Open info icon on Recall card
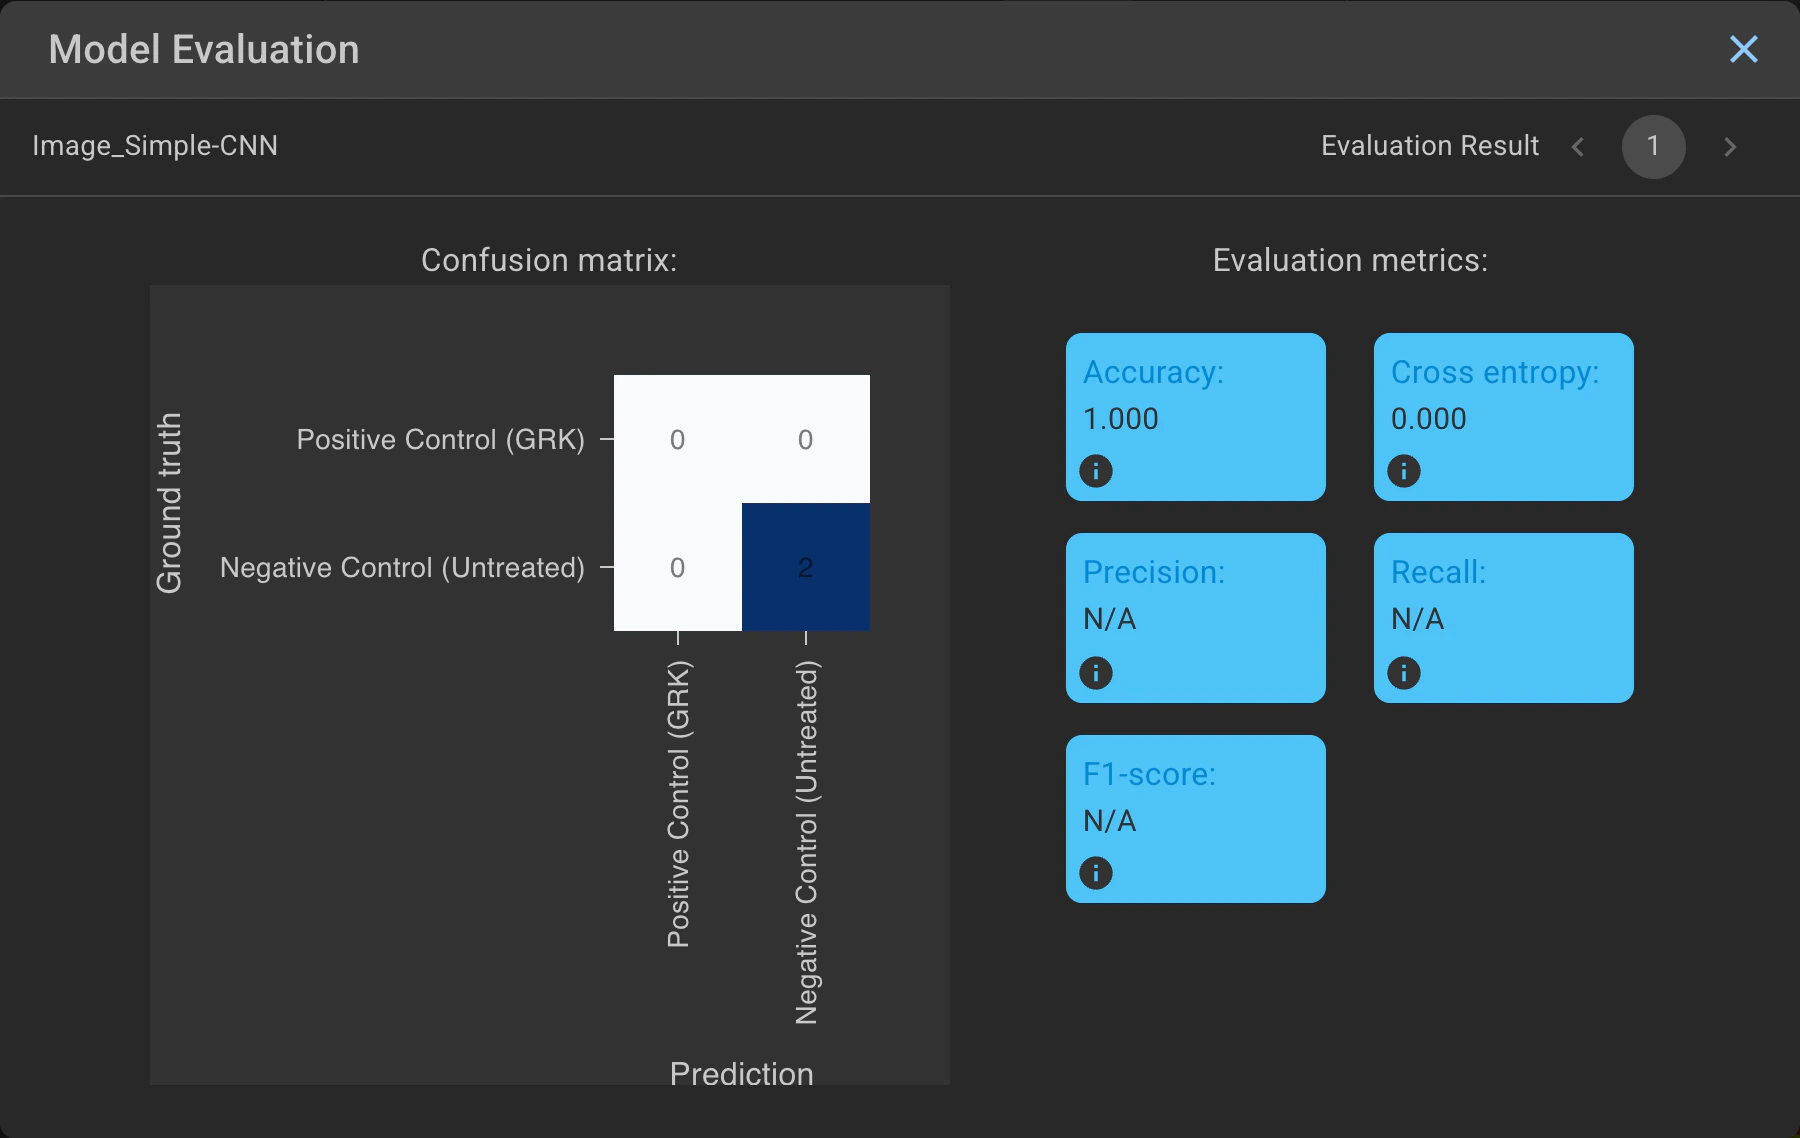 [x=1404, y=673]
